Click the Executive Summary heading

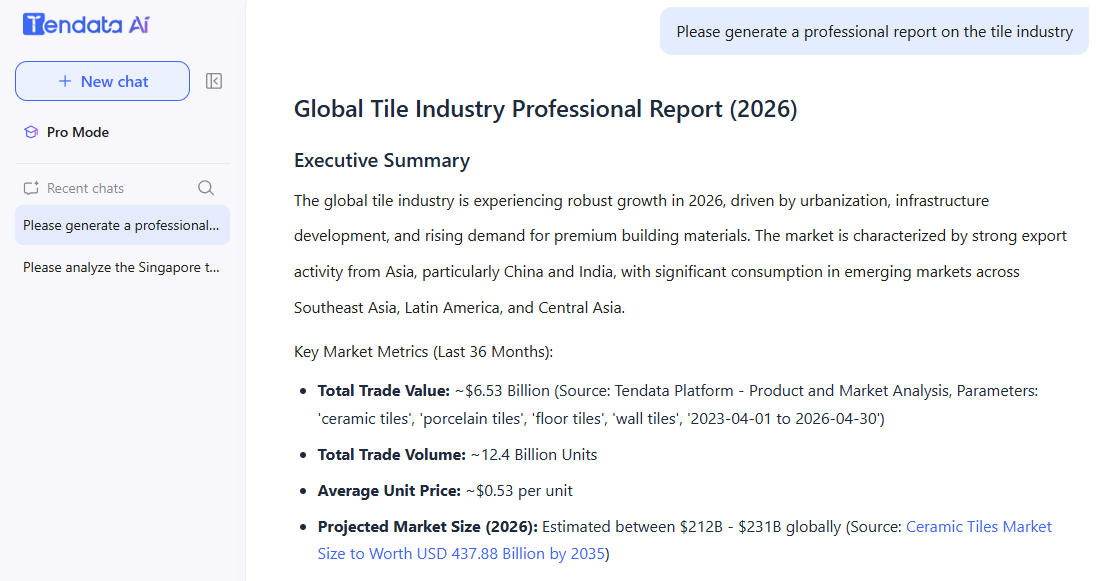(382, 160)
